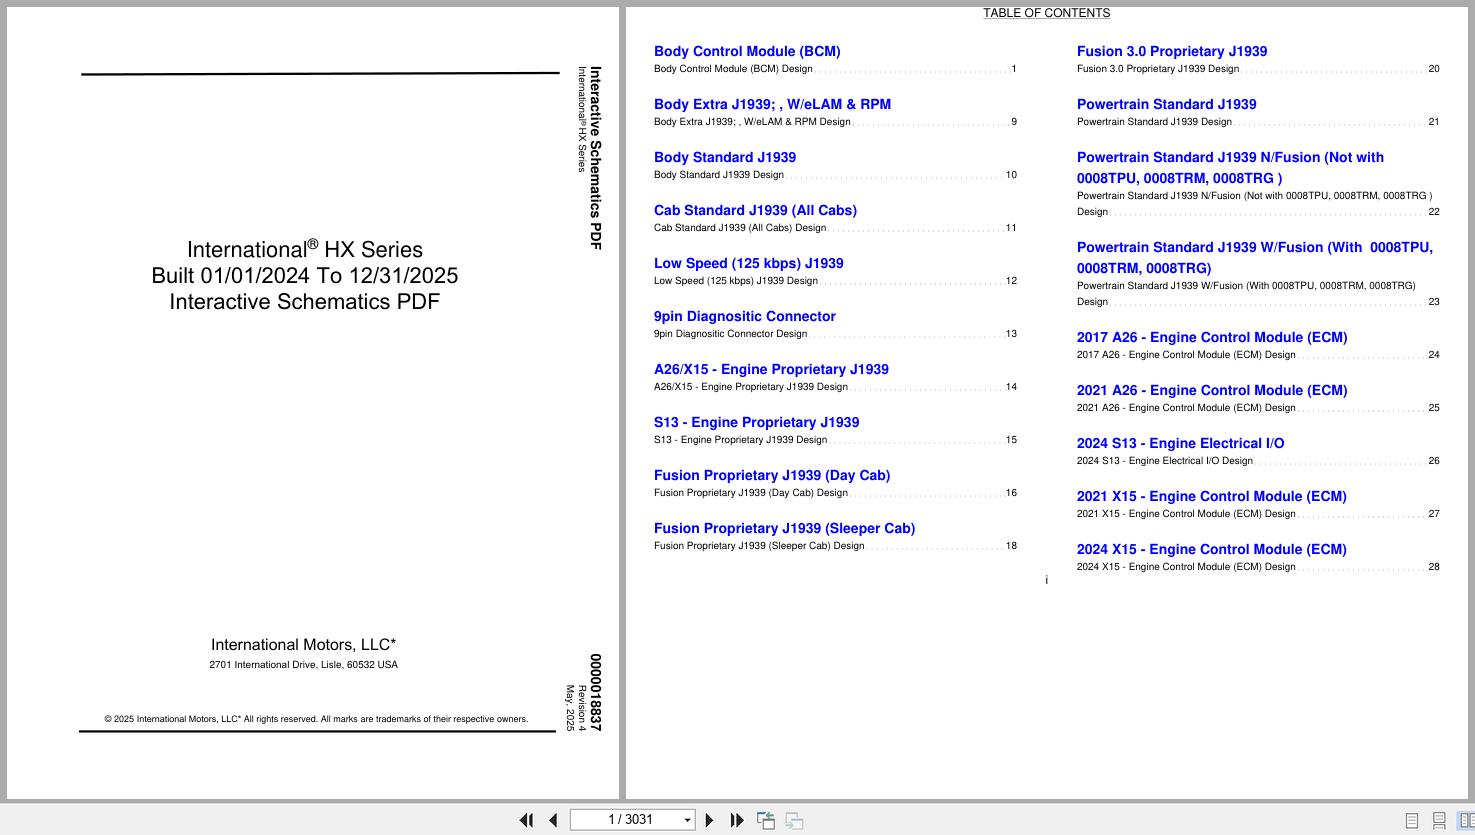Click Fusion 3.0 Proprietary J1939 Design entry
The height and width of the screenshot is (835, 1475).
click(1258, 69)
